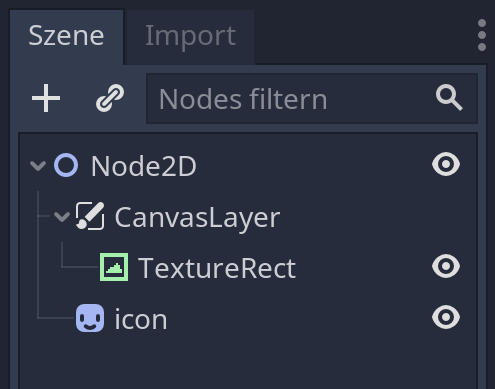
Task: Select the CanvasLayer node label
Action: click(197, 218)
